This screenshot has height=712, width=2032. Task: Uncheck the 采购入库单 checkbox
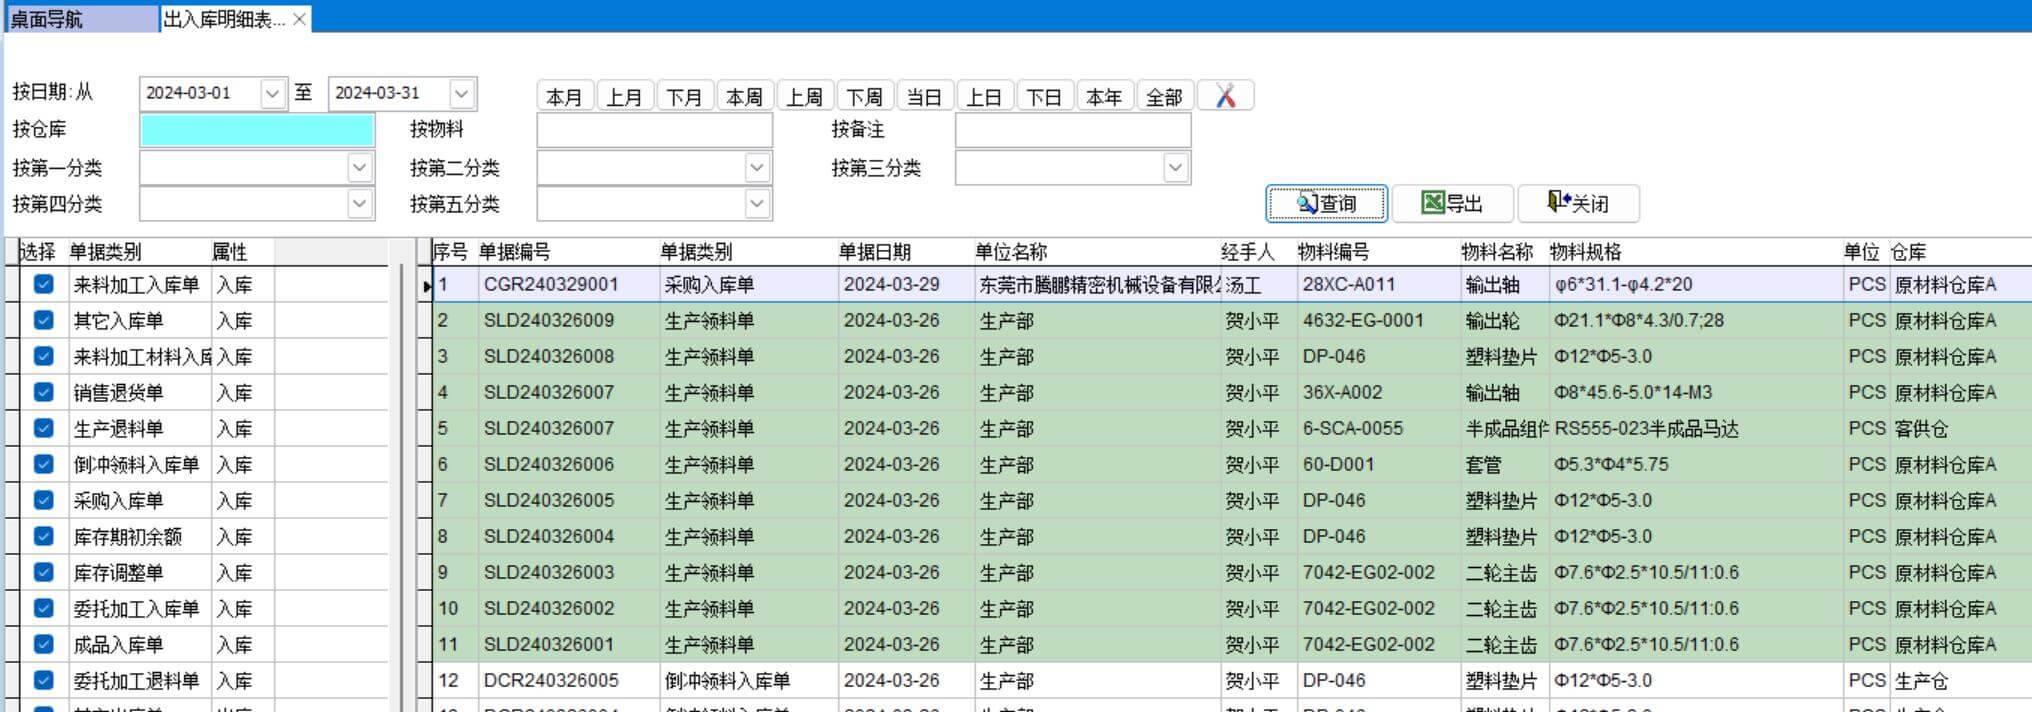[43, 500]
